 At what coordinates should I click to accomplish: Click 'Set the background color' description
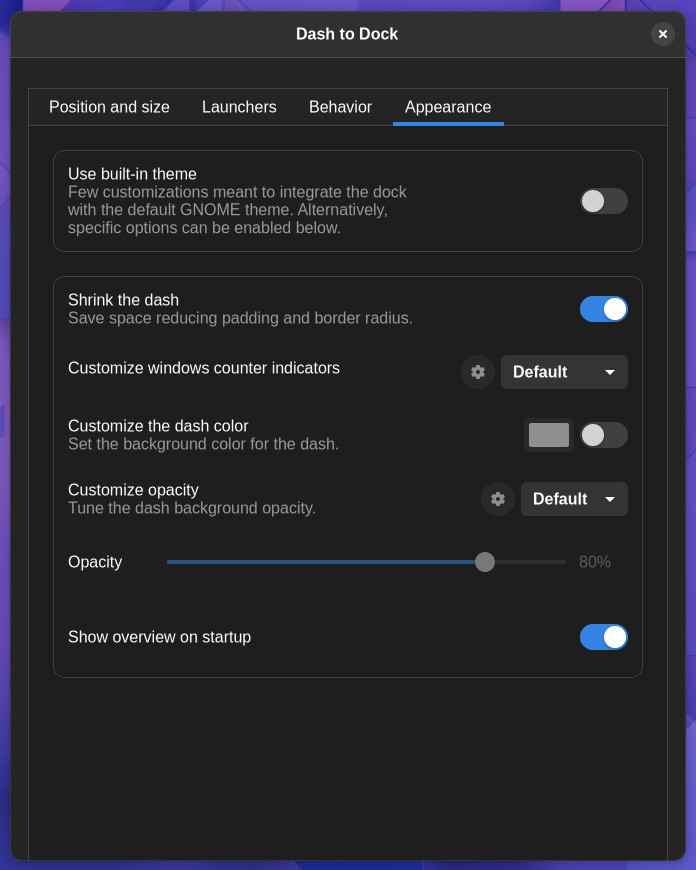[203, 444]
